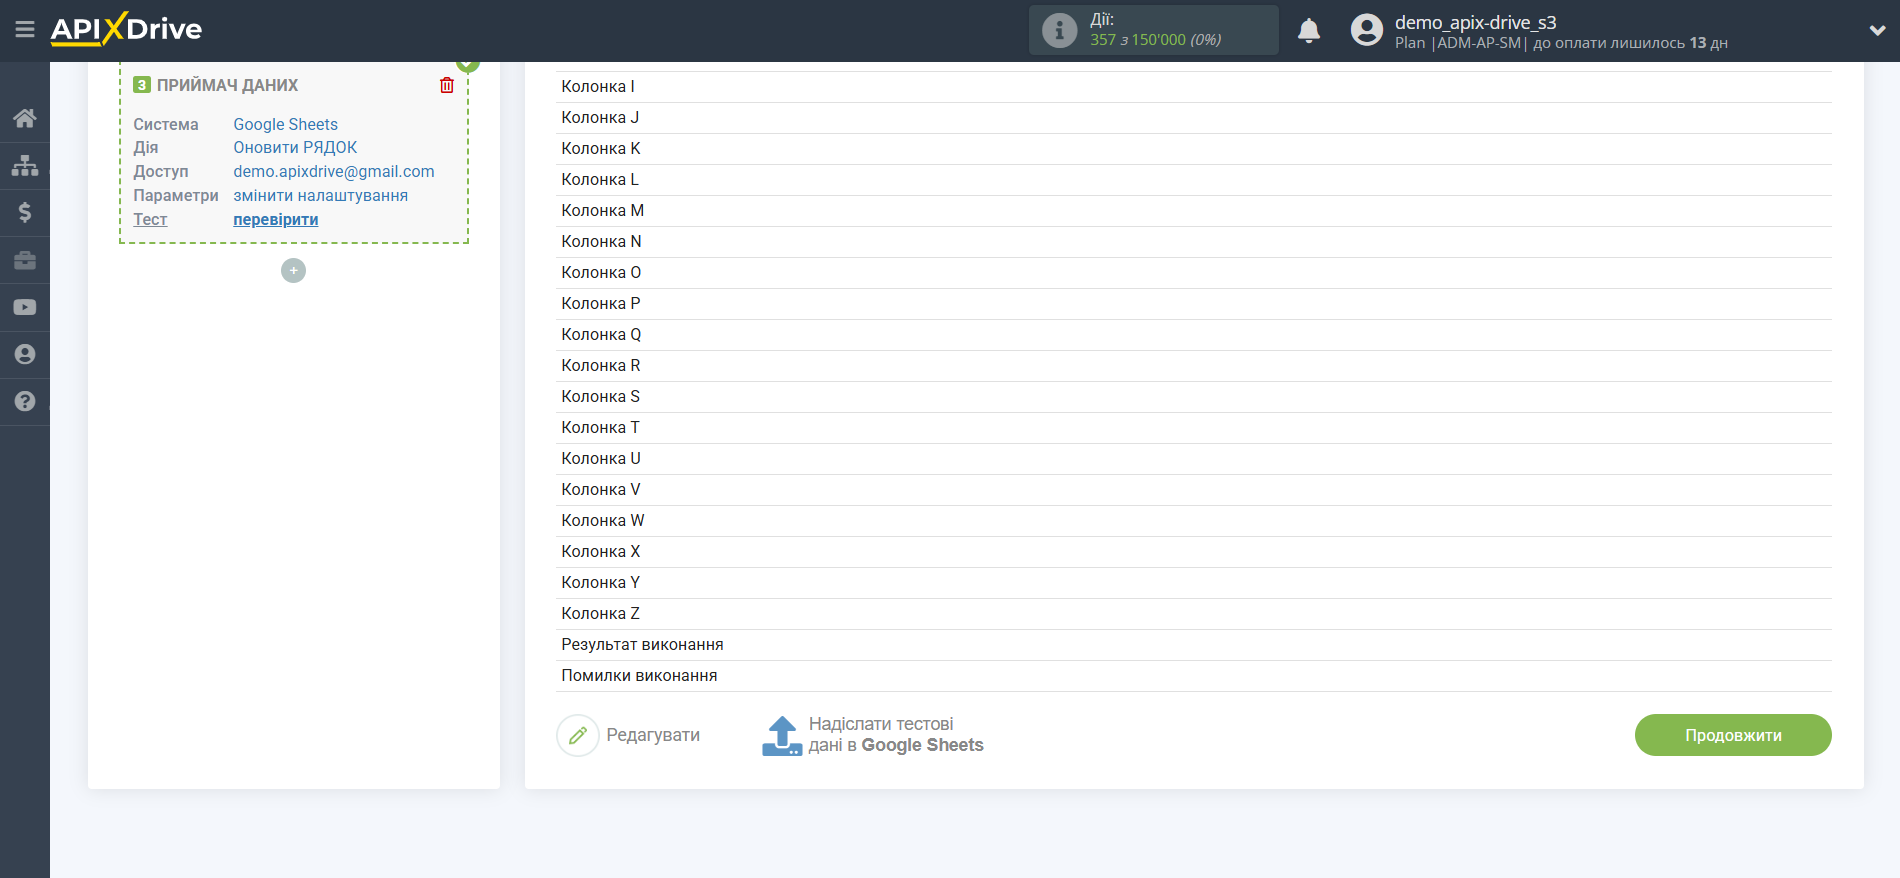
Task: Click the 'перевірити' test link
Action: [x=276, y=219]
